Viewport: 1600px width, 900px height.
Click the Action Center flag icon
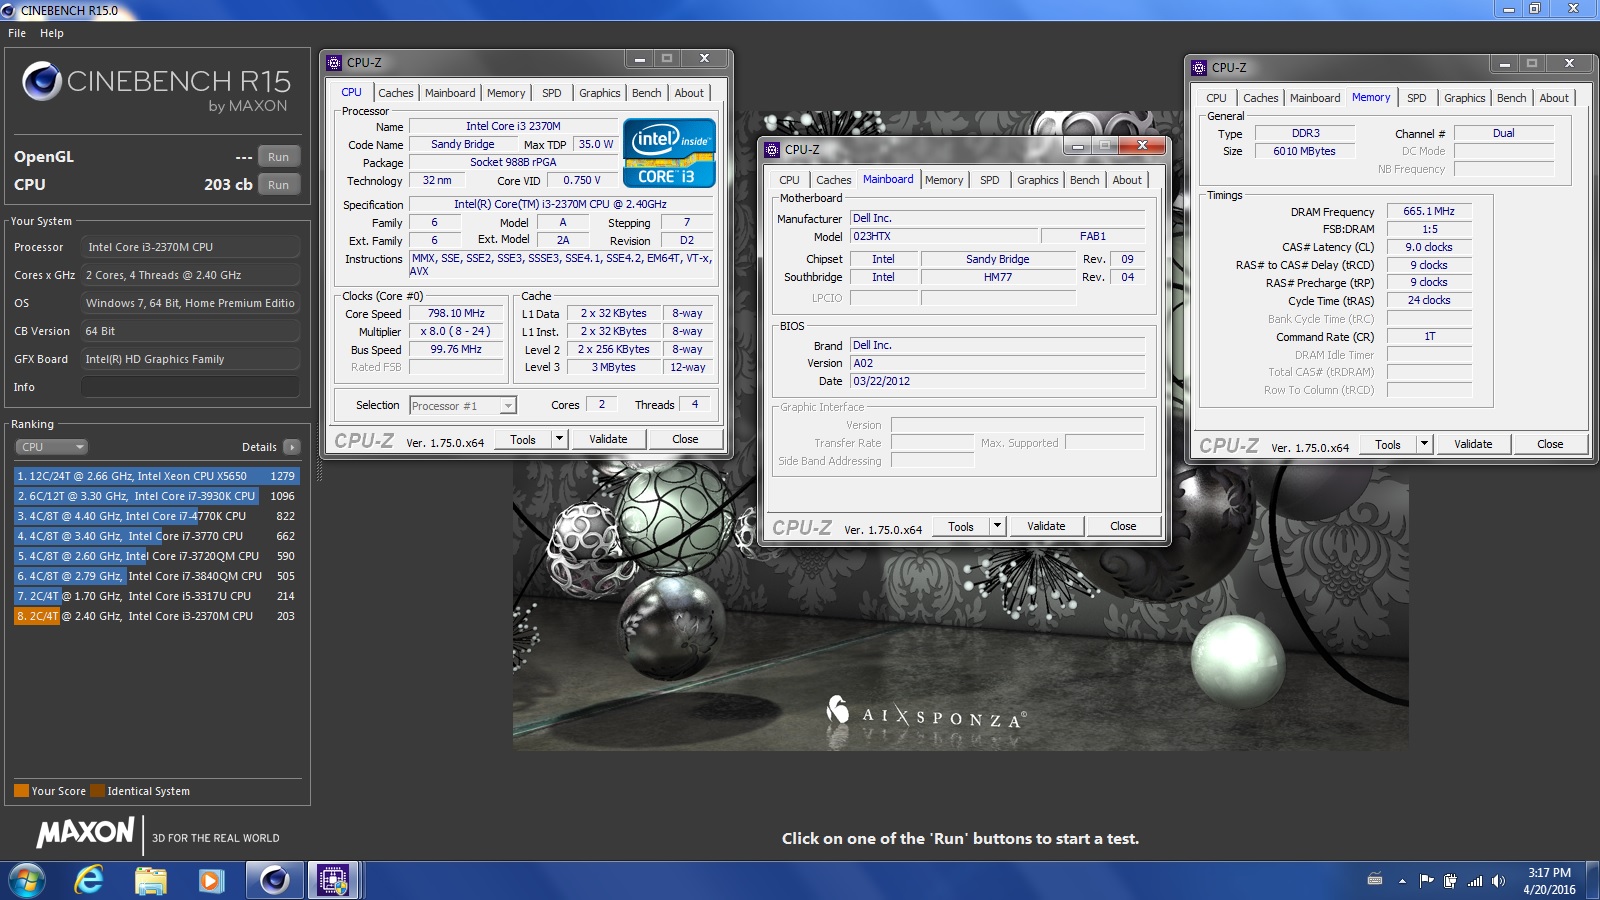pos(1427,881)
